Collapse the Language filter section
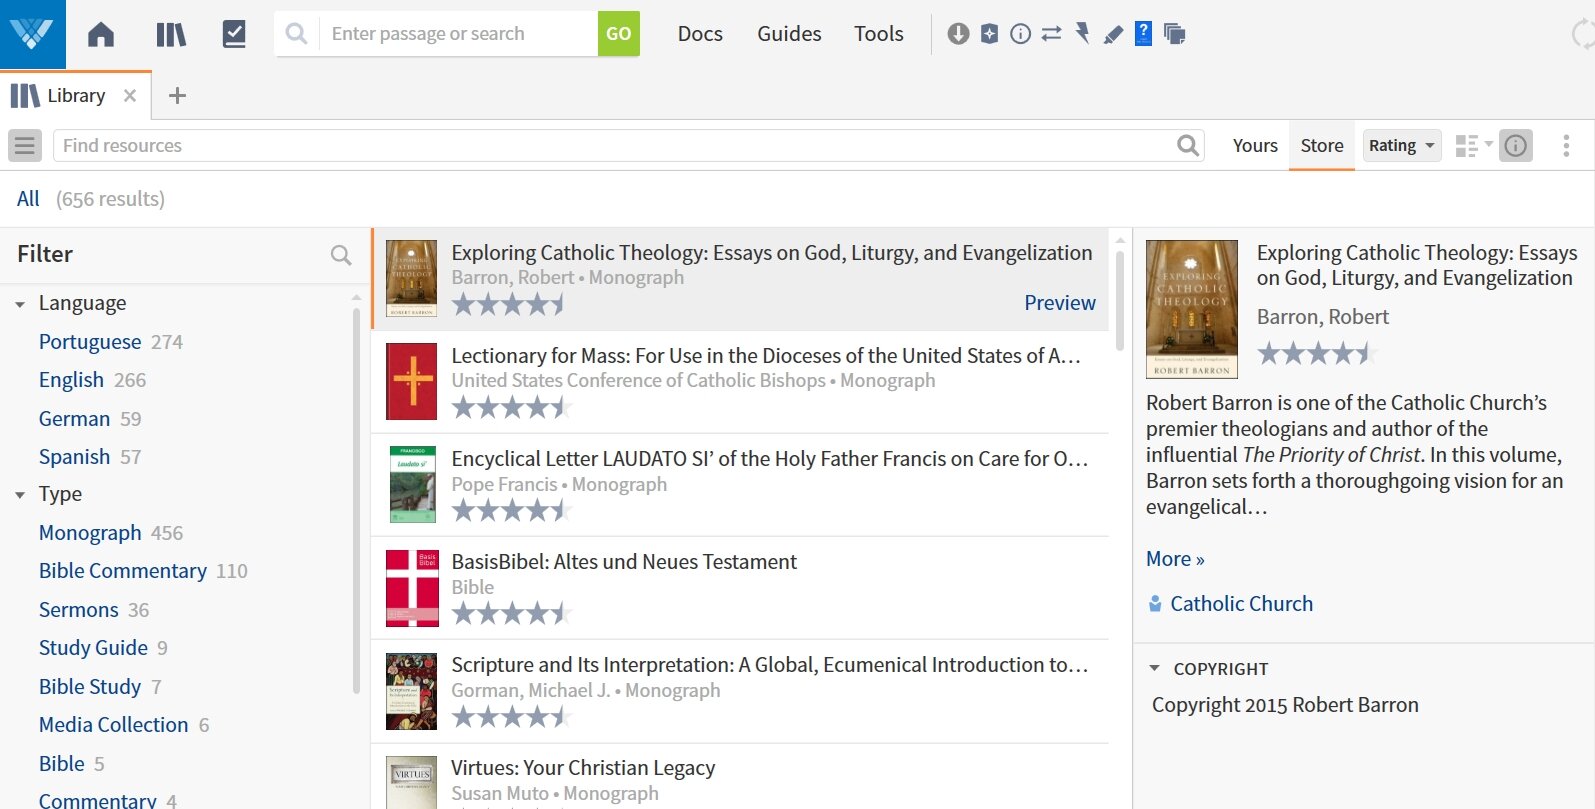This screenshot has height=809, width=1595. (x=20, y=304)
